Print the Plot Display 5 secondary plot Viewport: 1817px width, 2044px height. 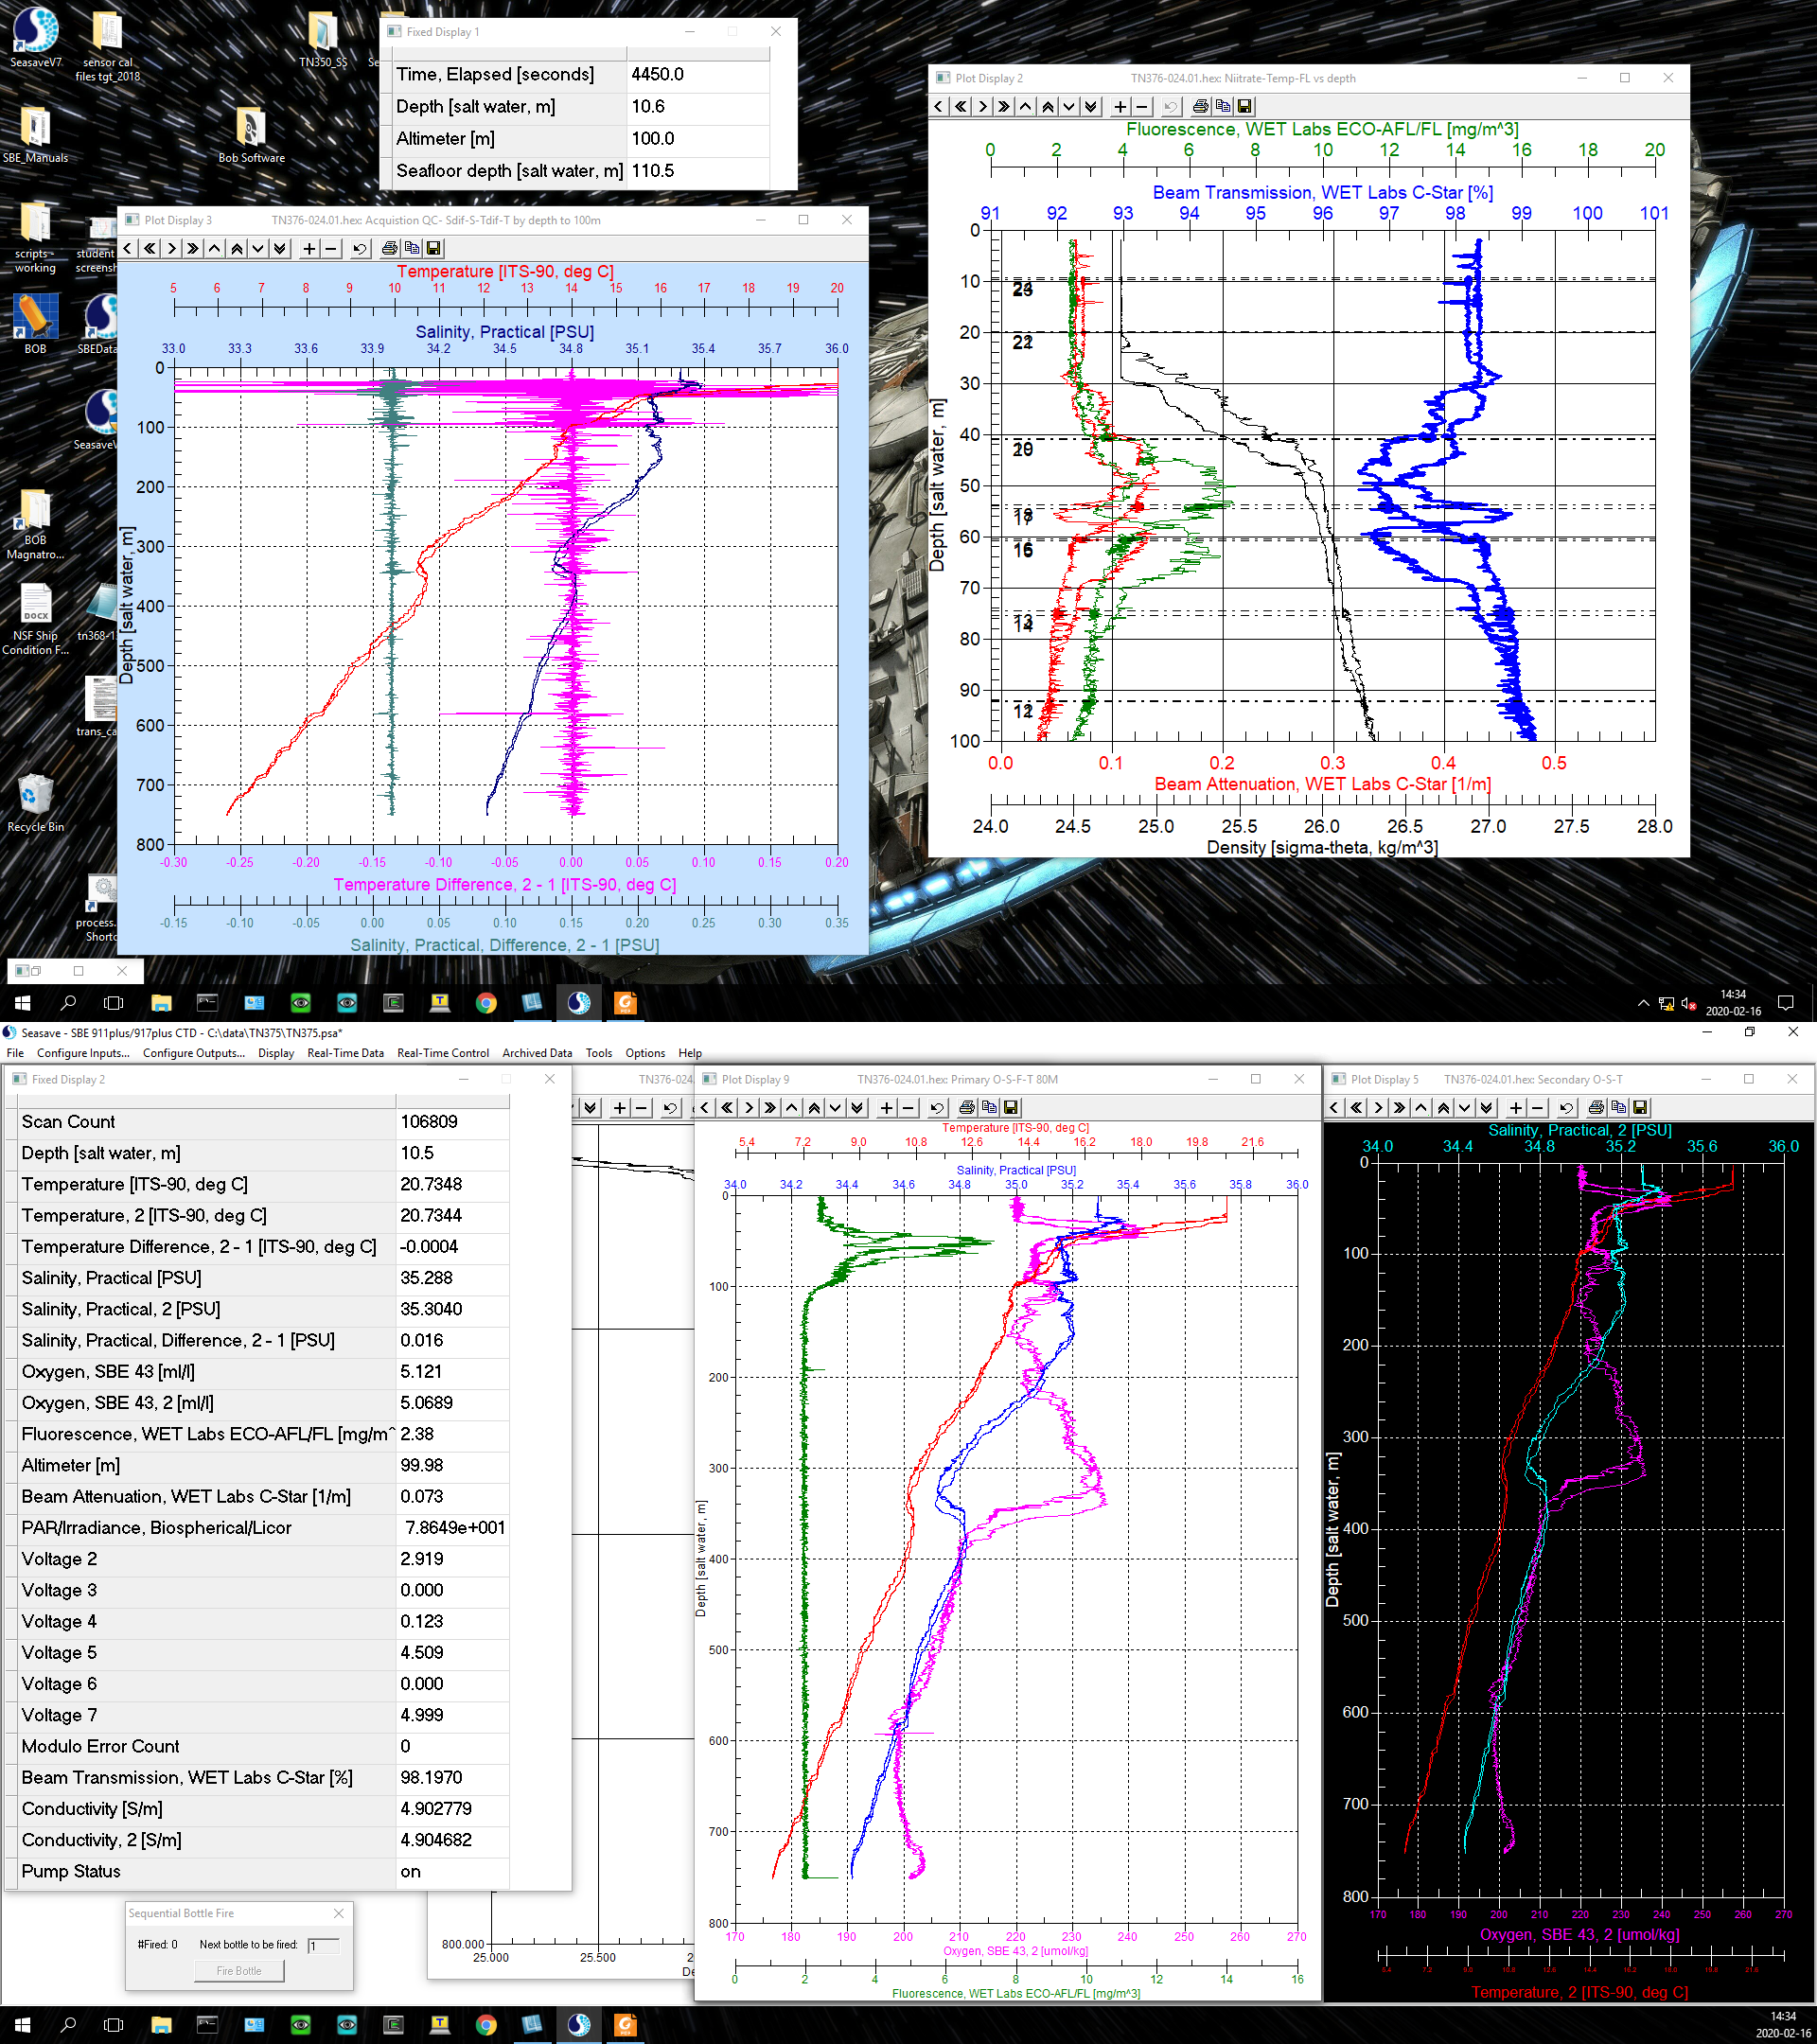1596,1107
